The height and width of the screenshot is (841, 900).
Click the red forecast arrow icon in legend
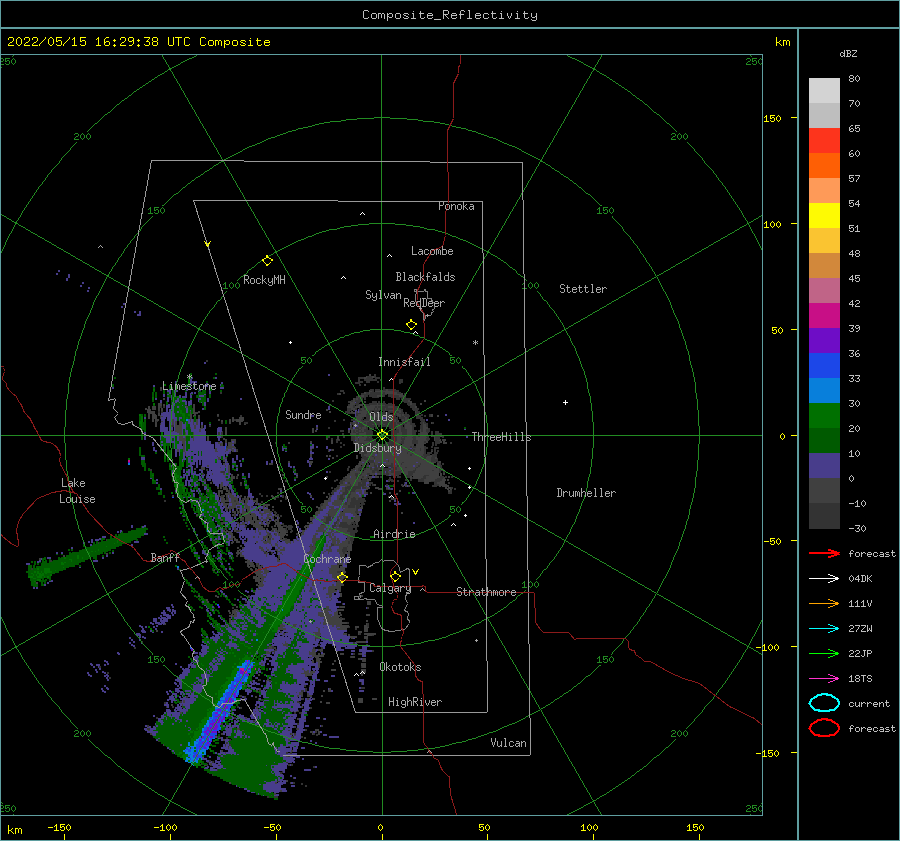pos(824,553)
